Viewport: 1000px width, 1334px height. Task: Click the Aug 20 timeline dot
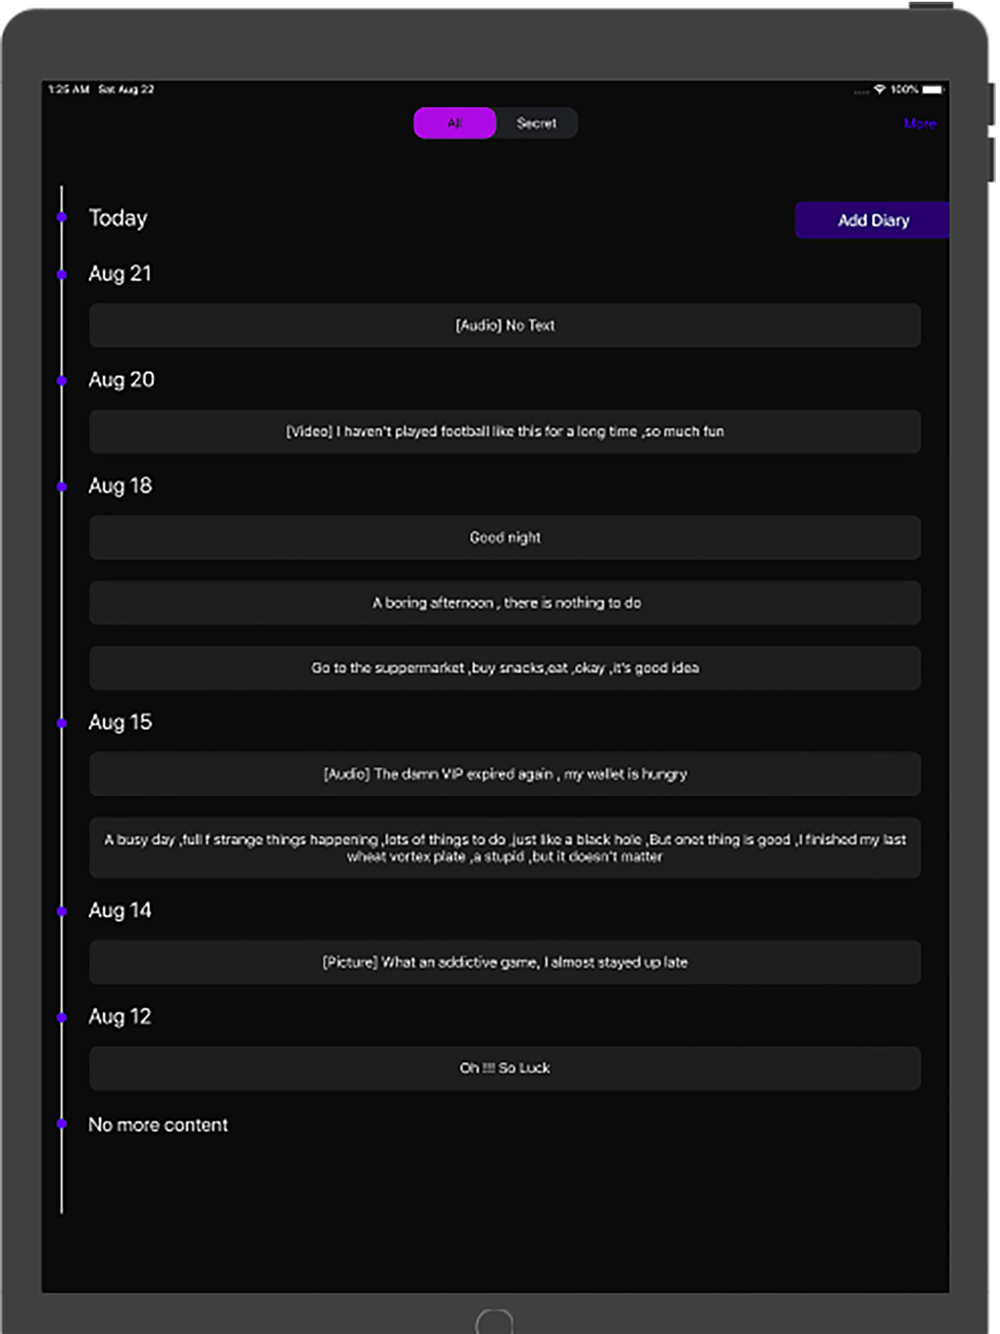62,380
